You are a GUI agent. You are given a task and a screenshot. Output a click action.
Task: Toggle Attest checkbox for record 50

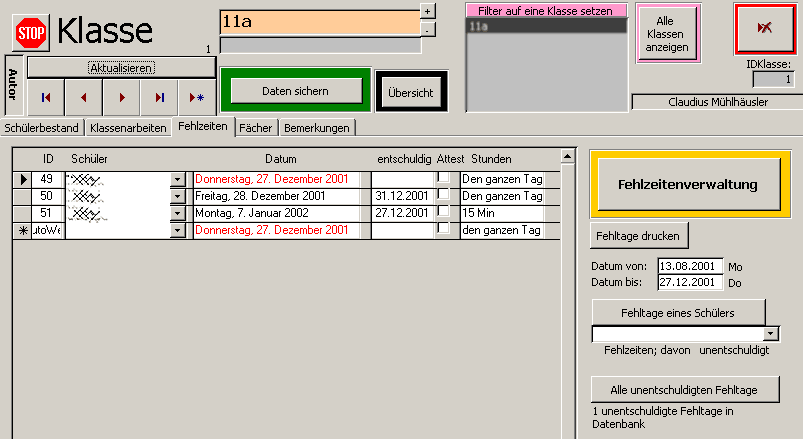click(x=442, y=196)
